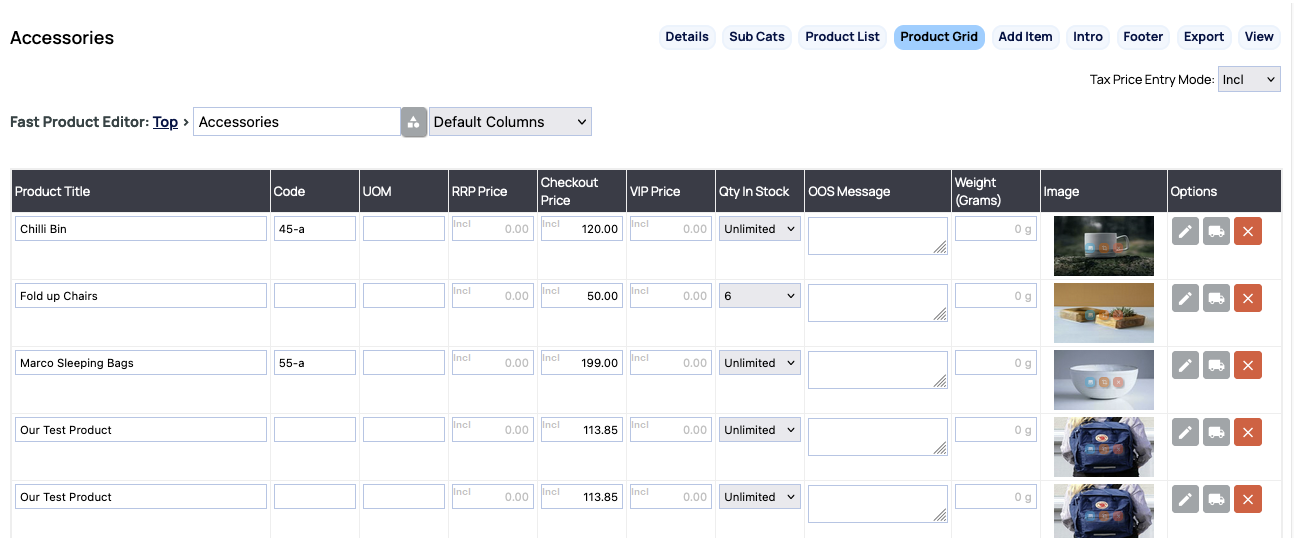Expand the Default Columns dropdown
Image resolution: width=1294 pixels, height=538 pixels.
tap(510, 122)
